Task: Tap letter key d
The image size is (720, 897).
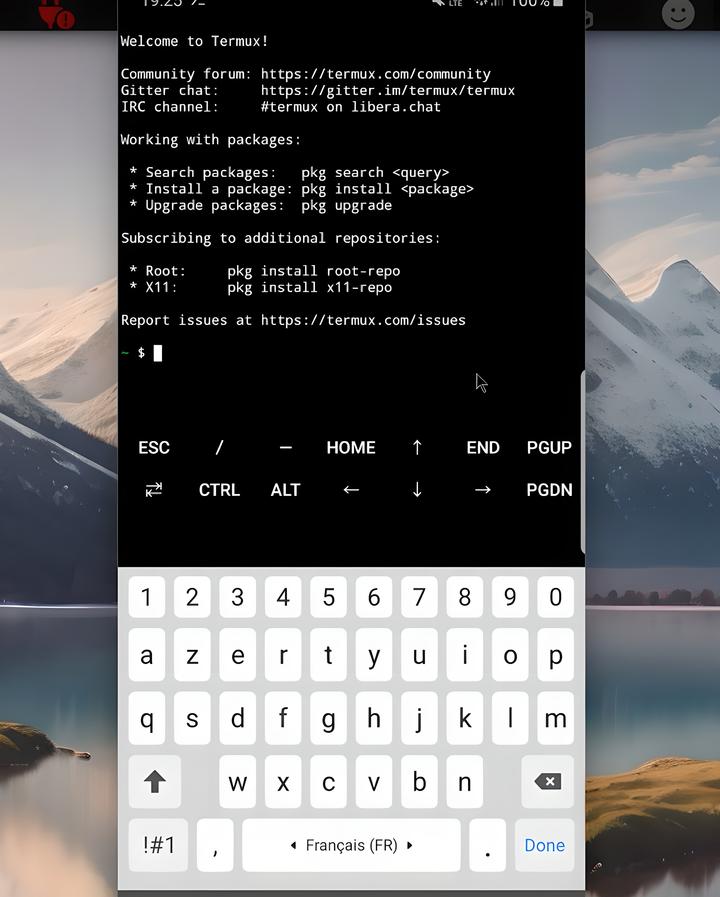Action: (x=237, y=718)
